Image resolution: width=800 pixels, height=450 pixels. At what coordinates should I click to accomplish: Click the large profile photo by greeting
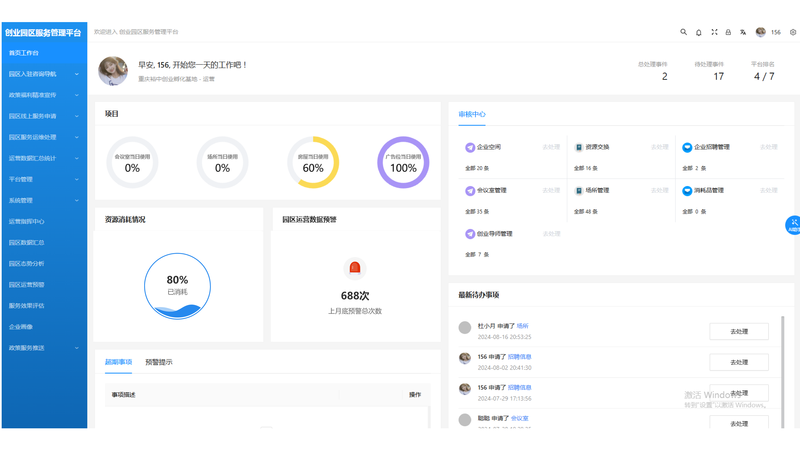(113, 71)
